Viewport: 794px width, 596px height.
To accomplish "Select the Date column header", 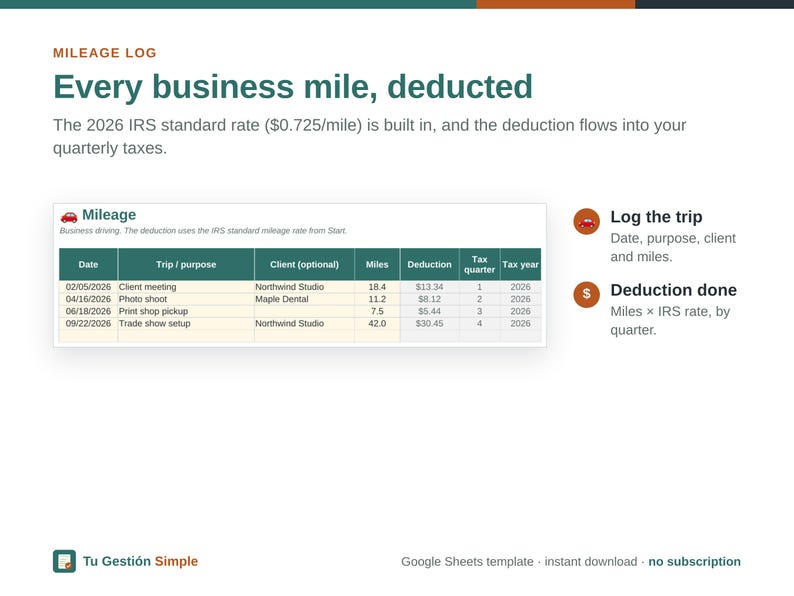I will click(x=88, y=264).
